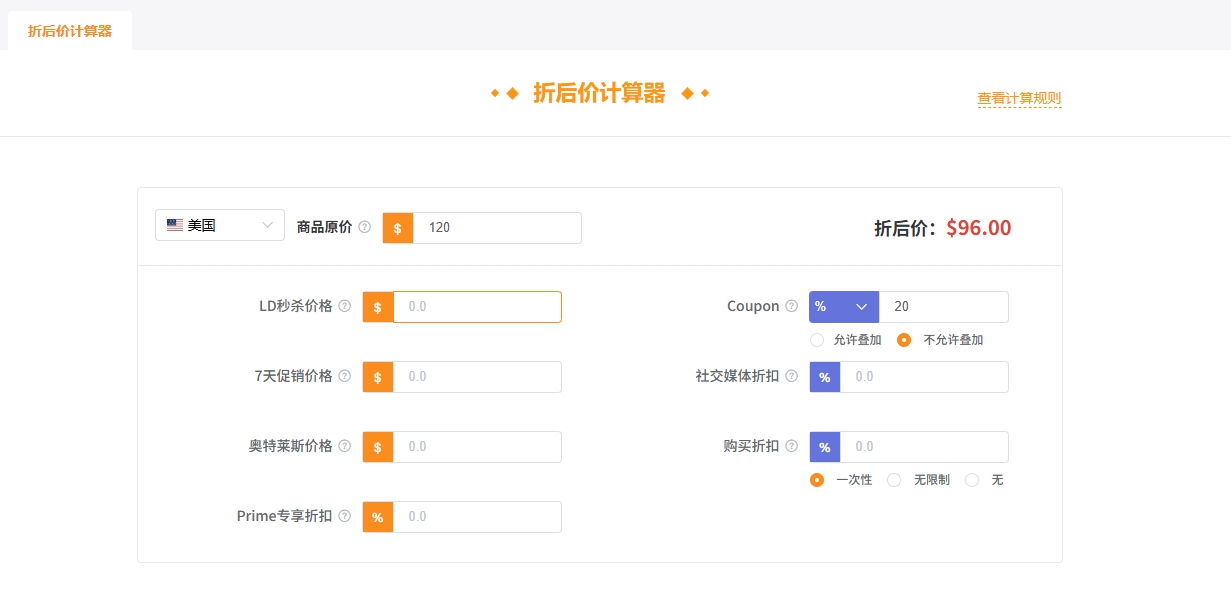Viewport: 1231px width, 595px height.
Task: Click the orange $ prefix of 商品原价
Action: (398, 228)
